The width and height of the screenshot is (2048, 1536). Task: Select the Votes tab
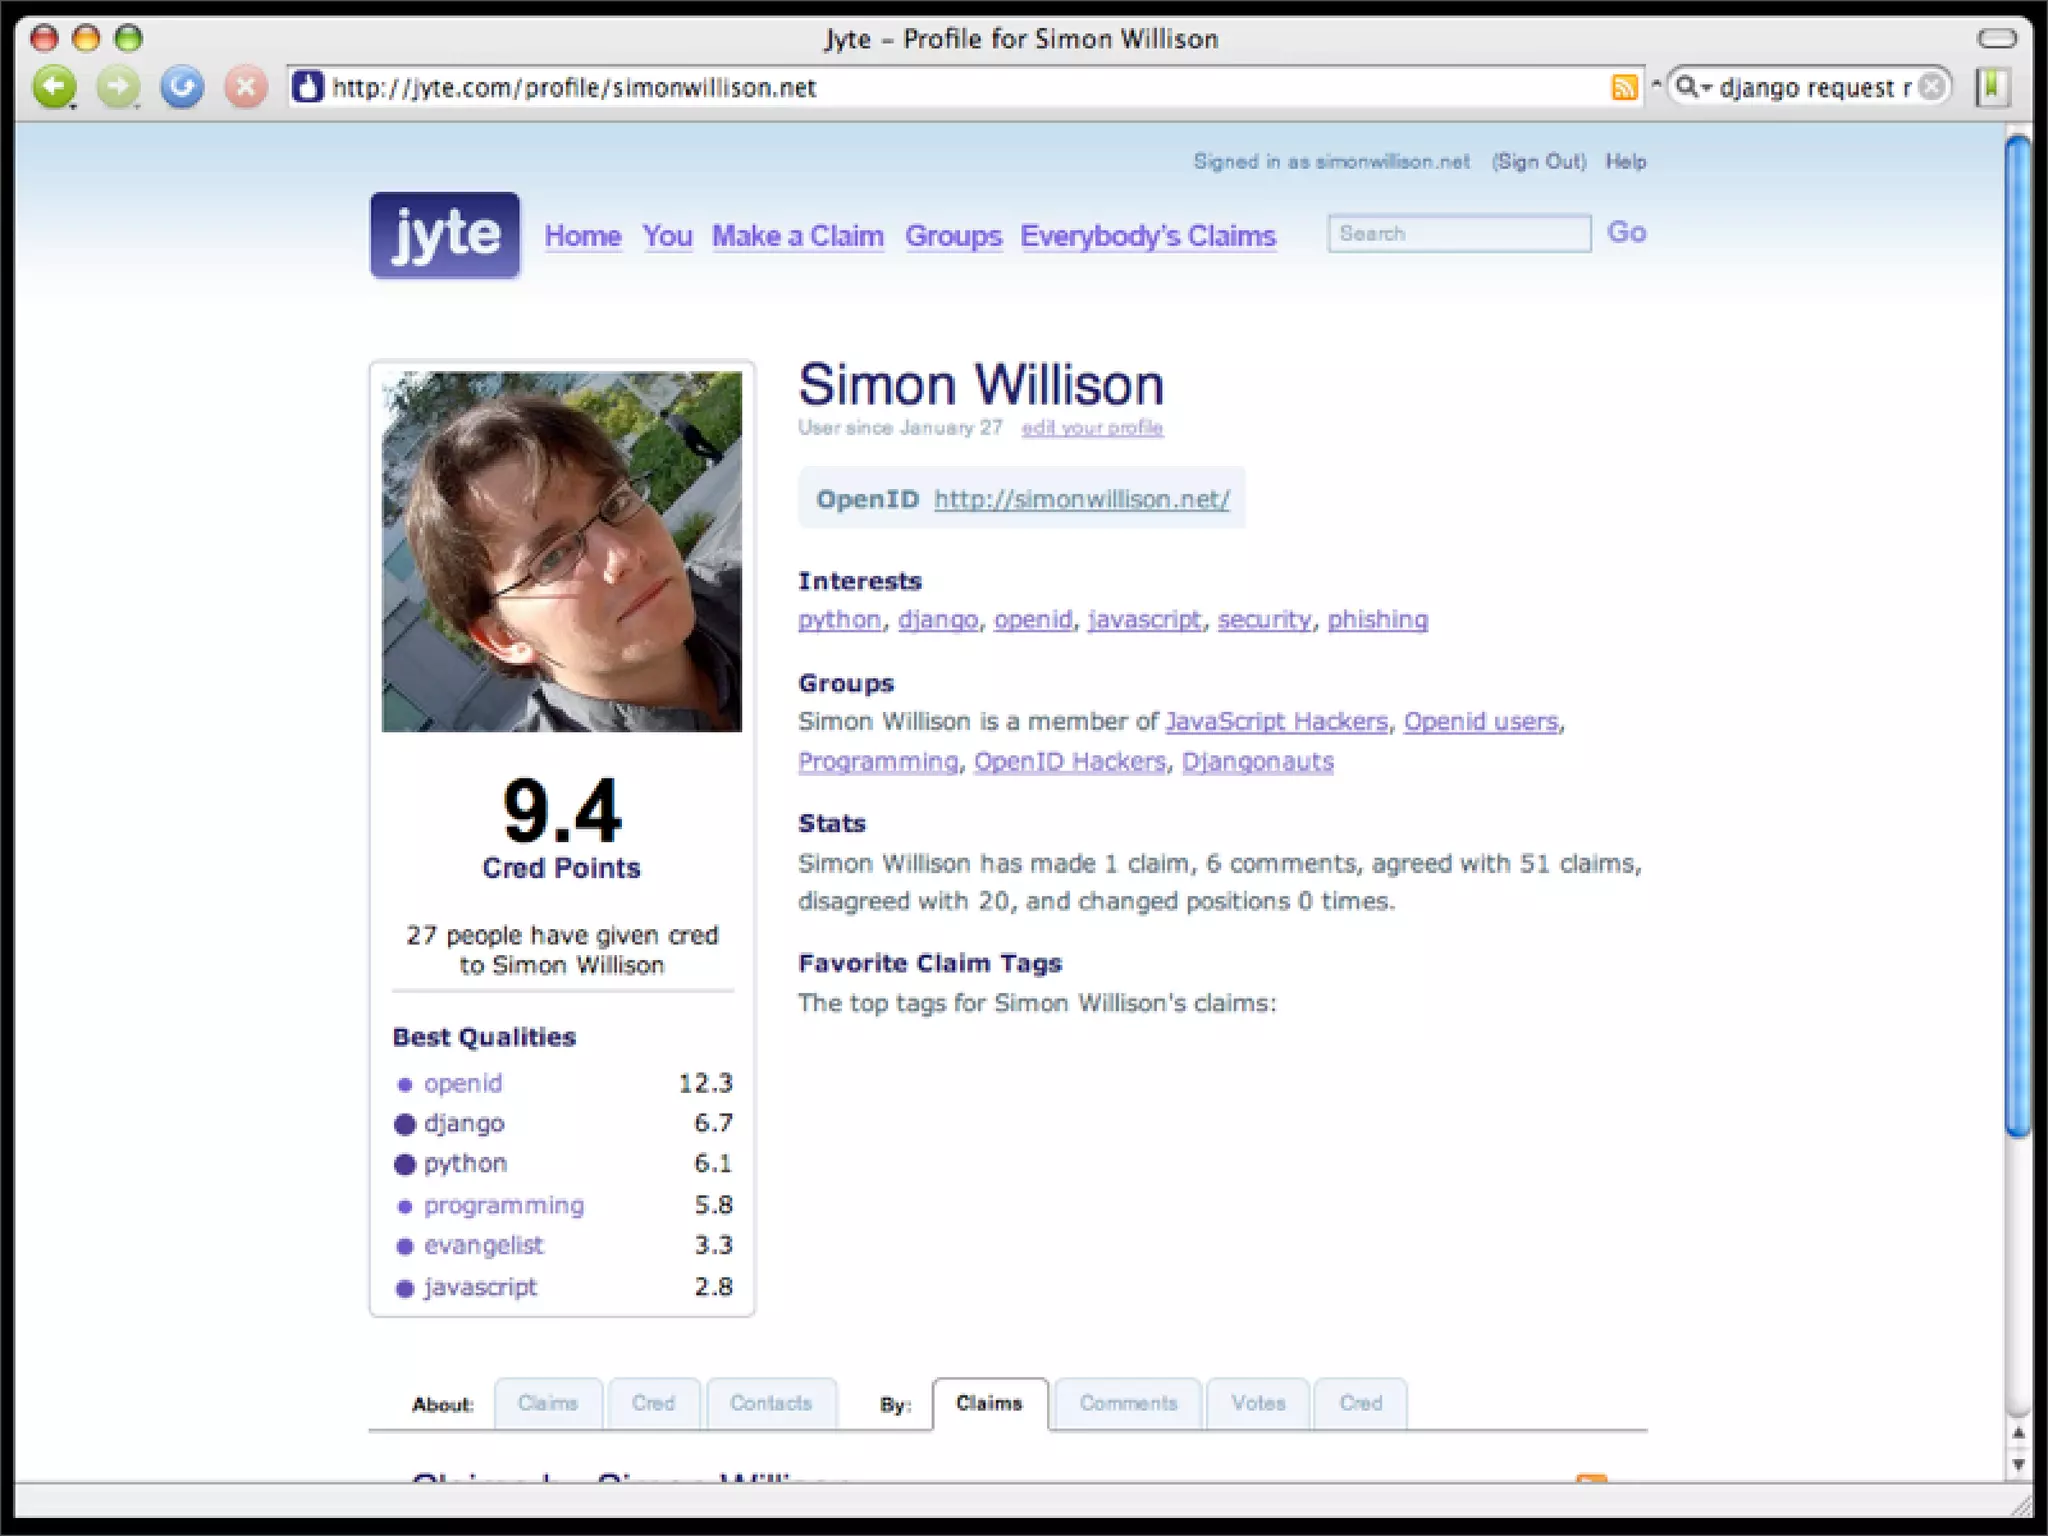(1258, 1403)
